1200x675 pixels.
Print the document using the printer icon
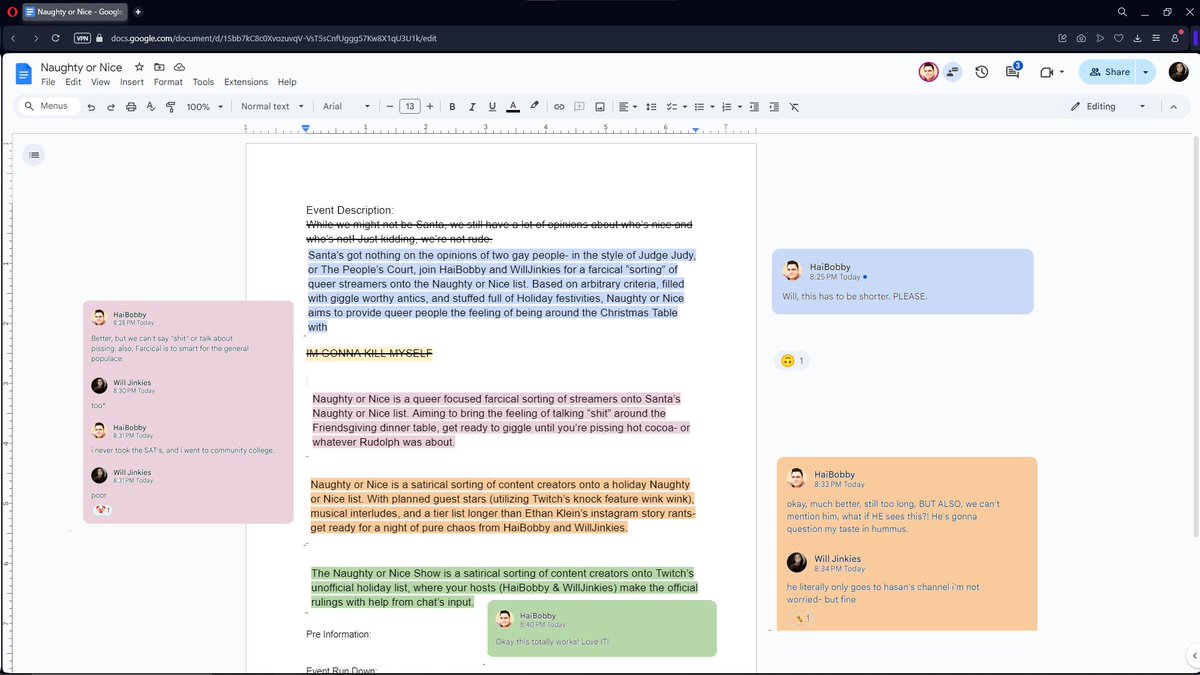click(x=131, y=107)
